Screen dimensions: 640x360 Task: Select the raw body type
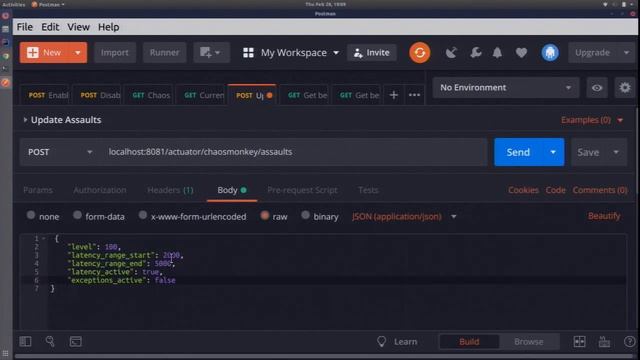264,215
